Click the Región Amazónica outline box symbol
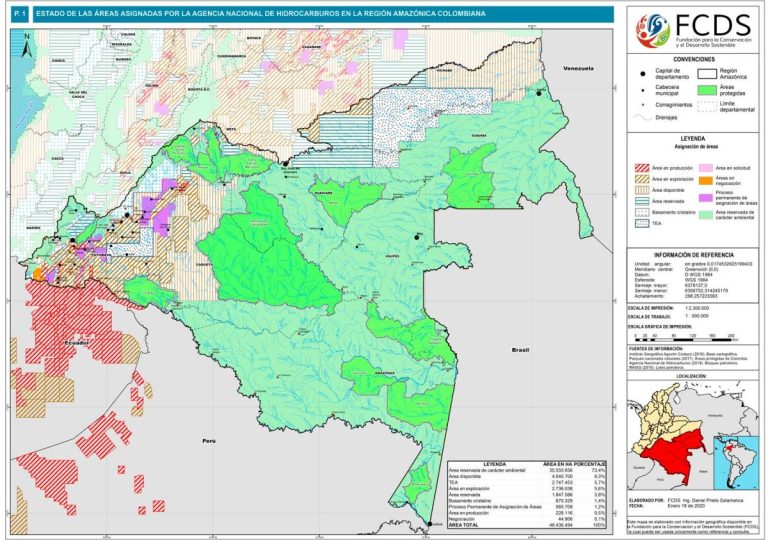 (x=705, y=73)
